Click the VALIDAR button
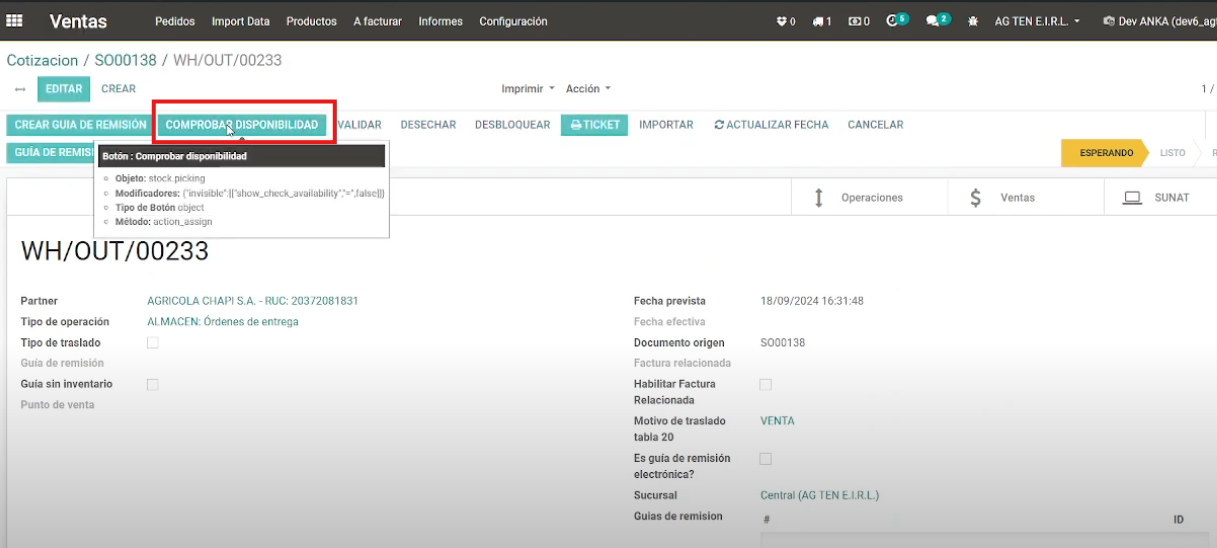The image size is (1217, 548). 360,125
